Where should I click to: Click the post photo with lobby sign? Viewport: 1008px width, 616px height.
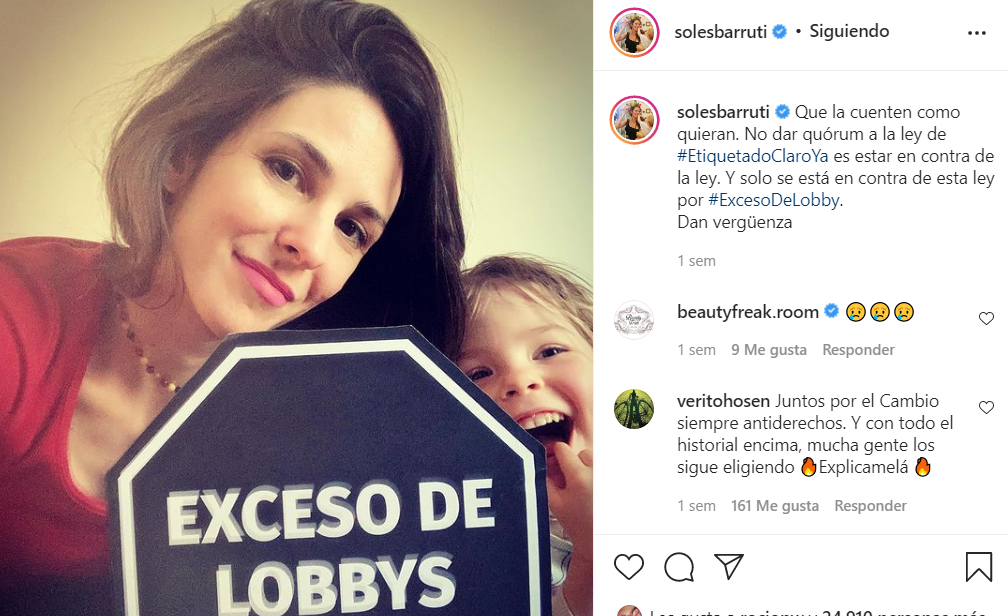296,308
